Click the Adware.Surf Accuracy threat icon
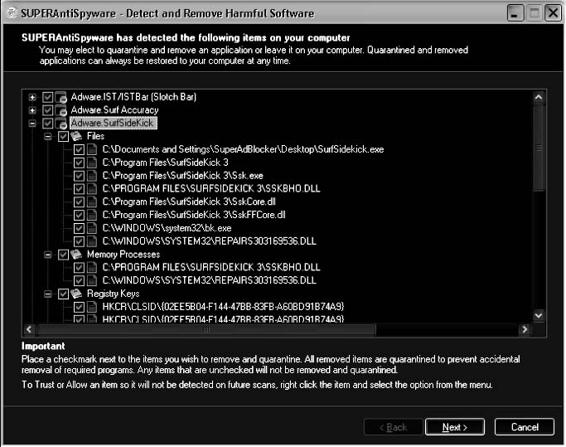This screenshot has width=566, height=447. (61, 110)
